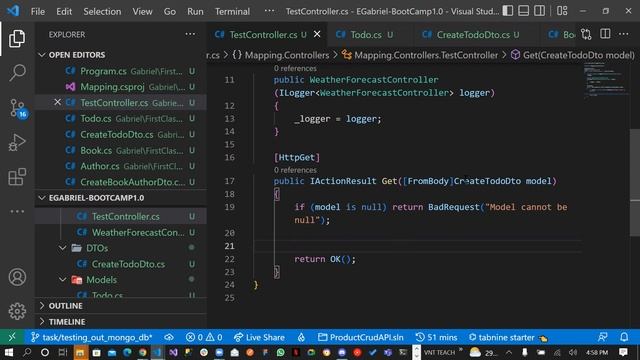Publish changes cloud icon in status bar
Image resolution: width=640 pixels, height=360 pixels.
[x=169, y=338]
